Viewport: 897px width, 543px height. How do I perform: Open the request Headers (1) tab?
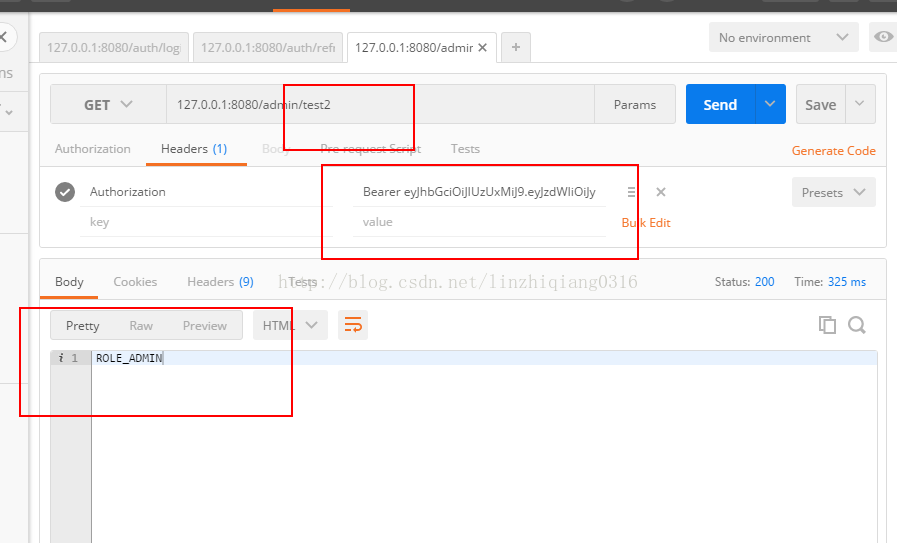pyautogui.click(x=194, y=149)
